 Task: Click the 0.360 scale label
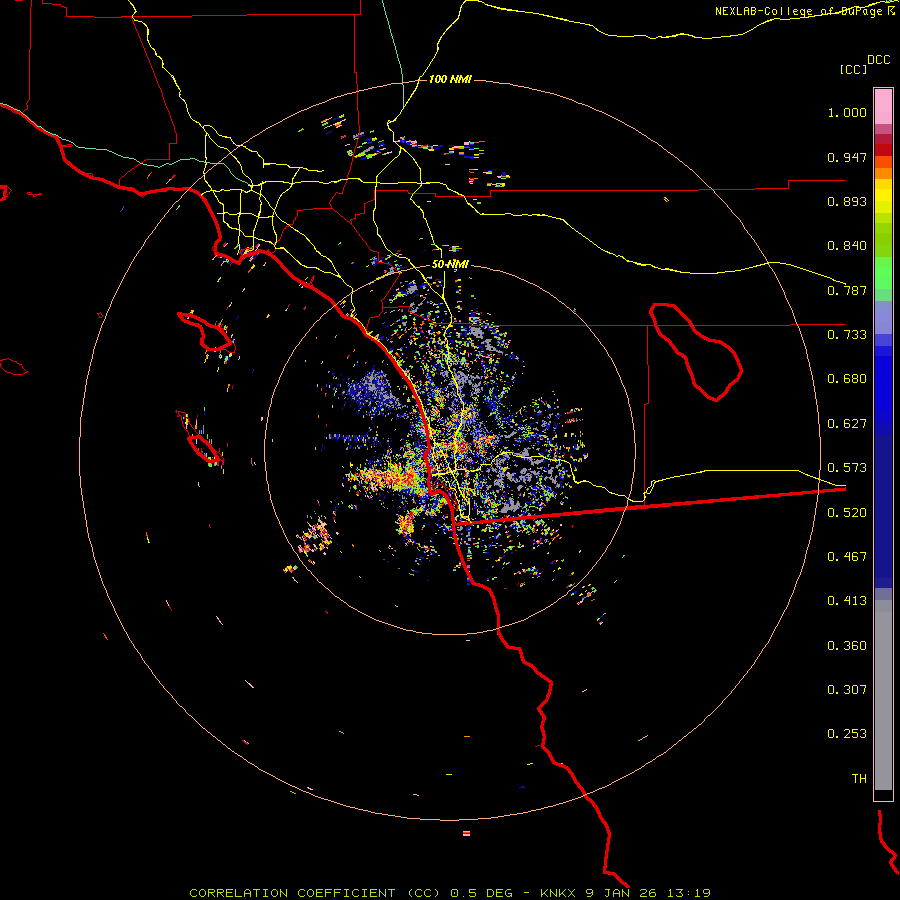click(x=847, y=646)
